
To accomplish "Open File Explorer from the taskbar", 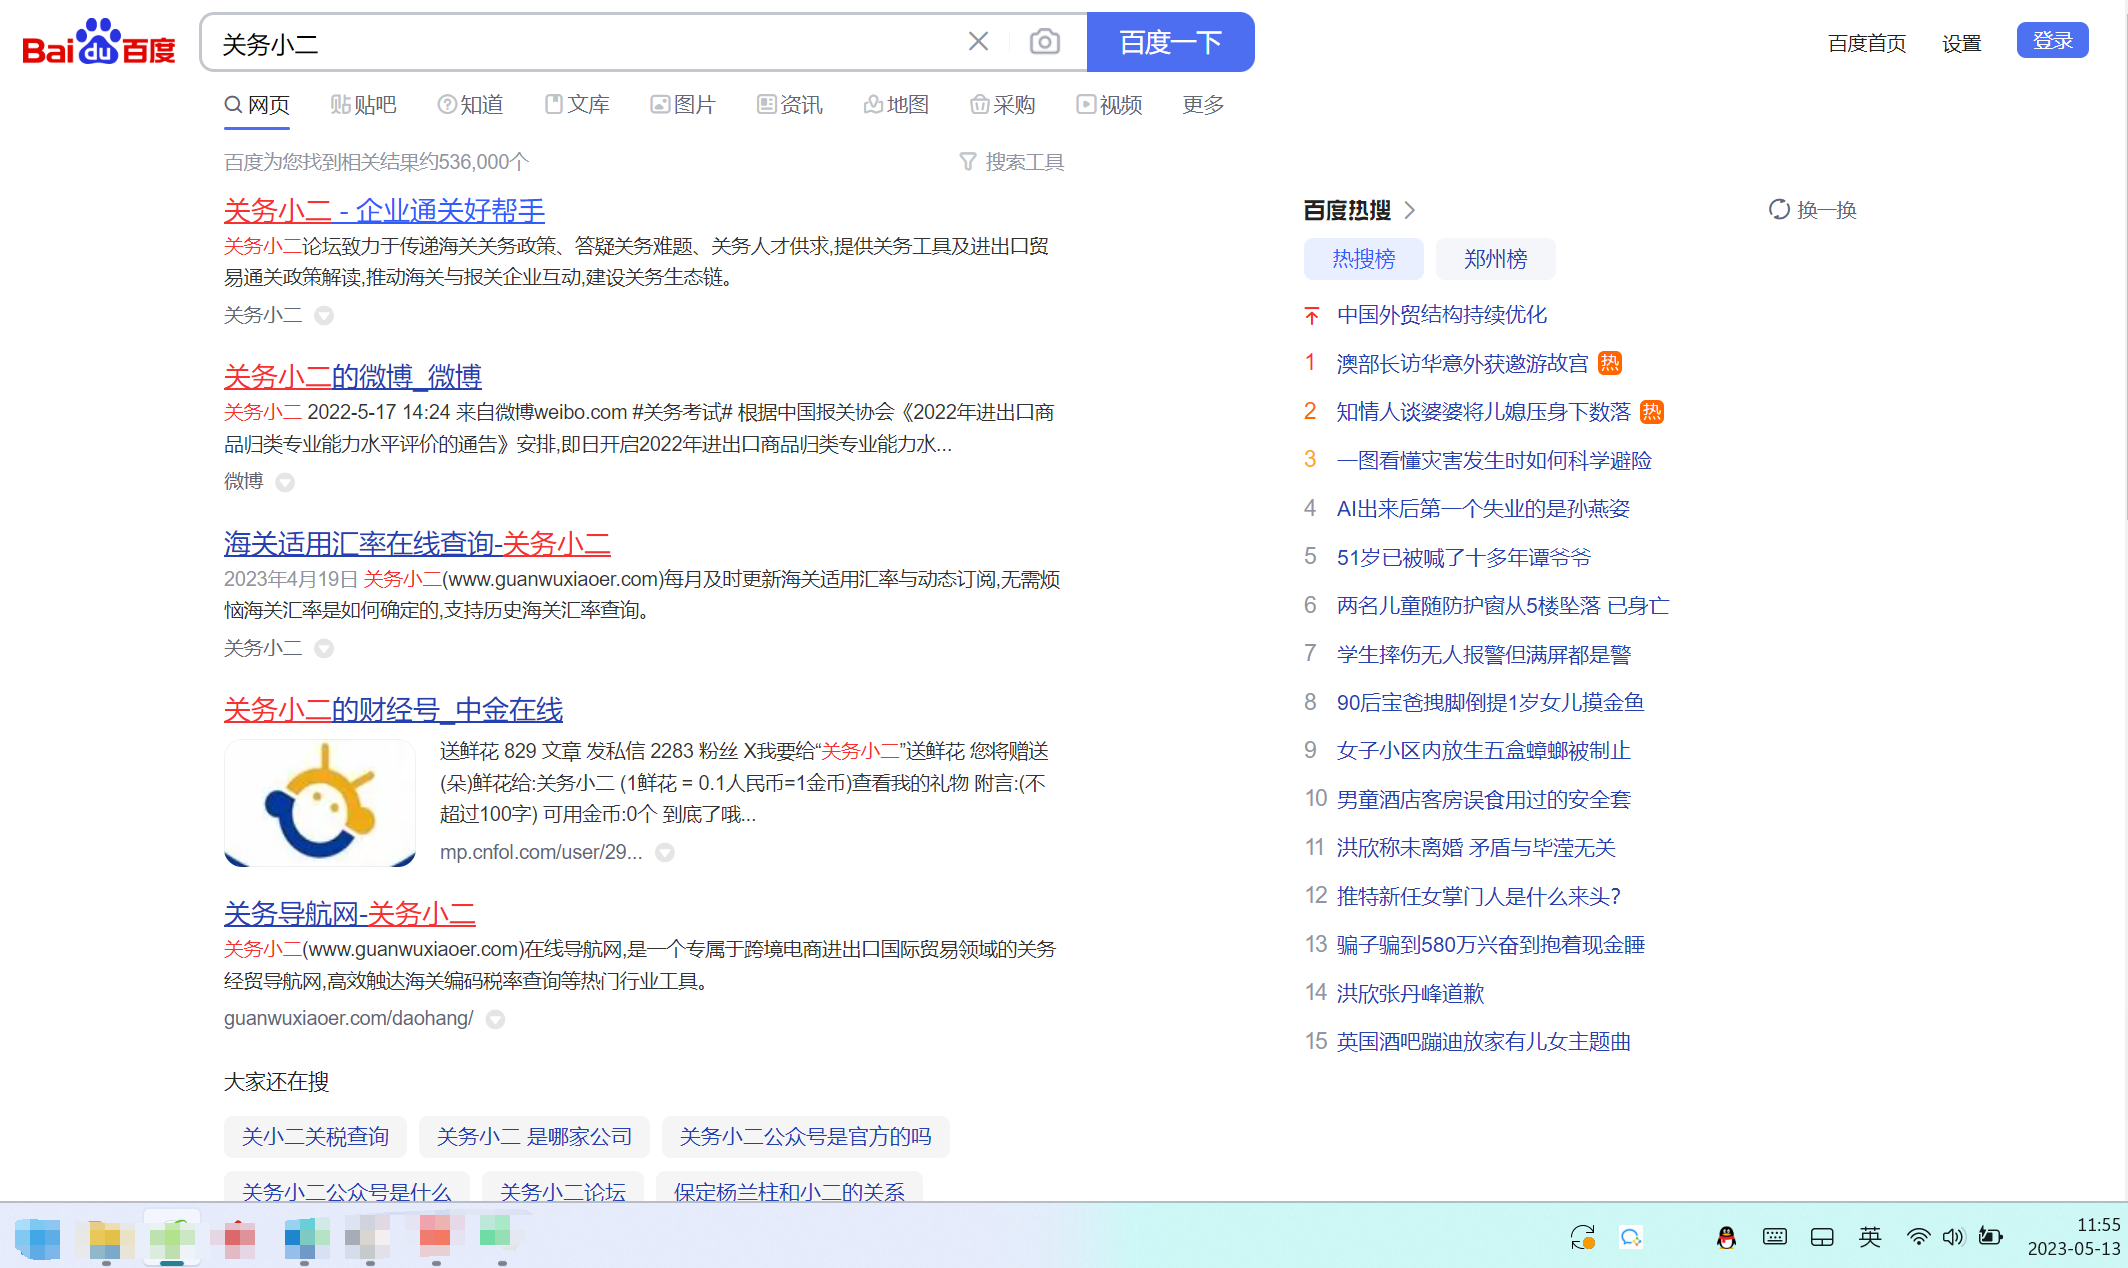I will pyautogui.click(x=106, y=1238).
